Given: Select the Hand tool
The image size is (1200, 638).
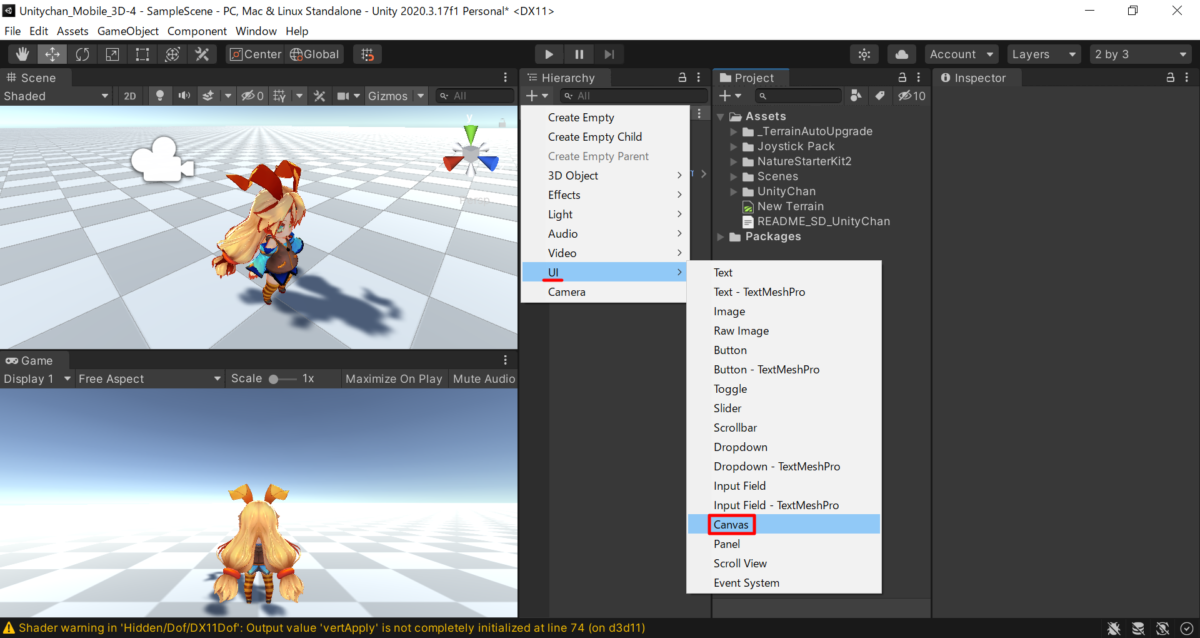Looking at the screenshot, I should pyautogui.click(x=23, y=54).
